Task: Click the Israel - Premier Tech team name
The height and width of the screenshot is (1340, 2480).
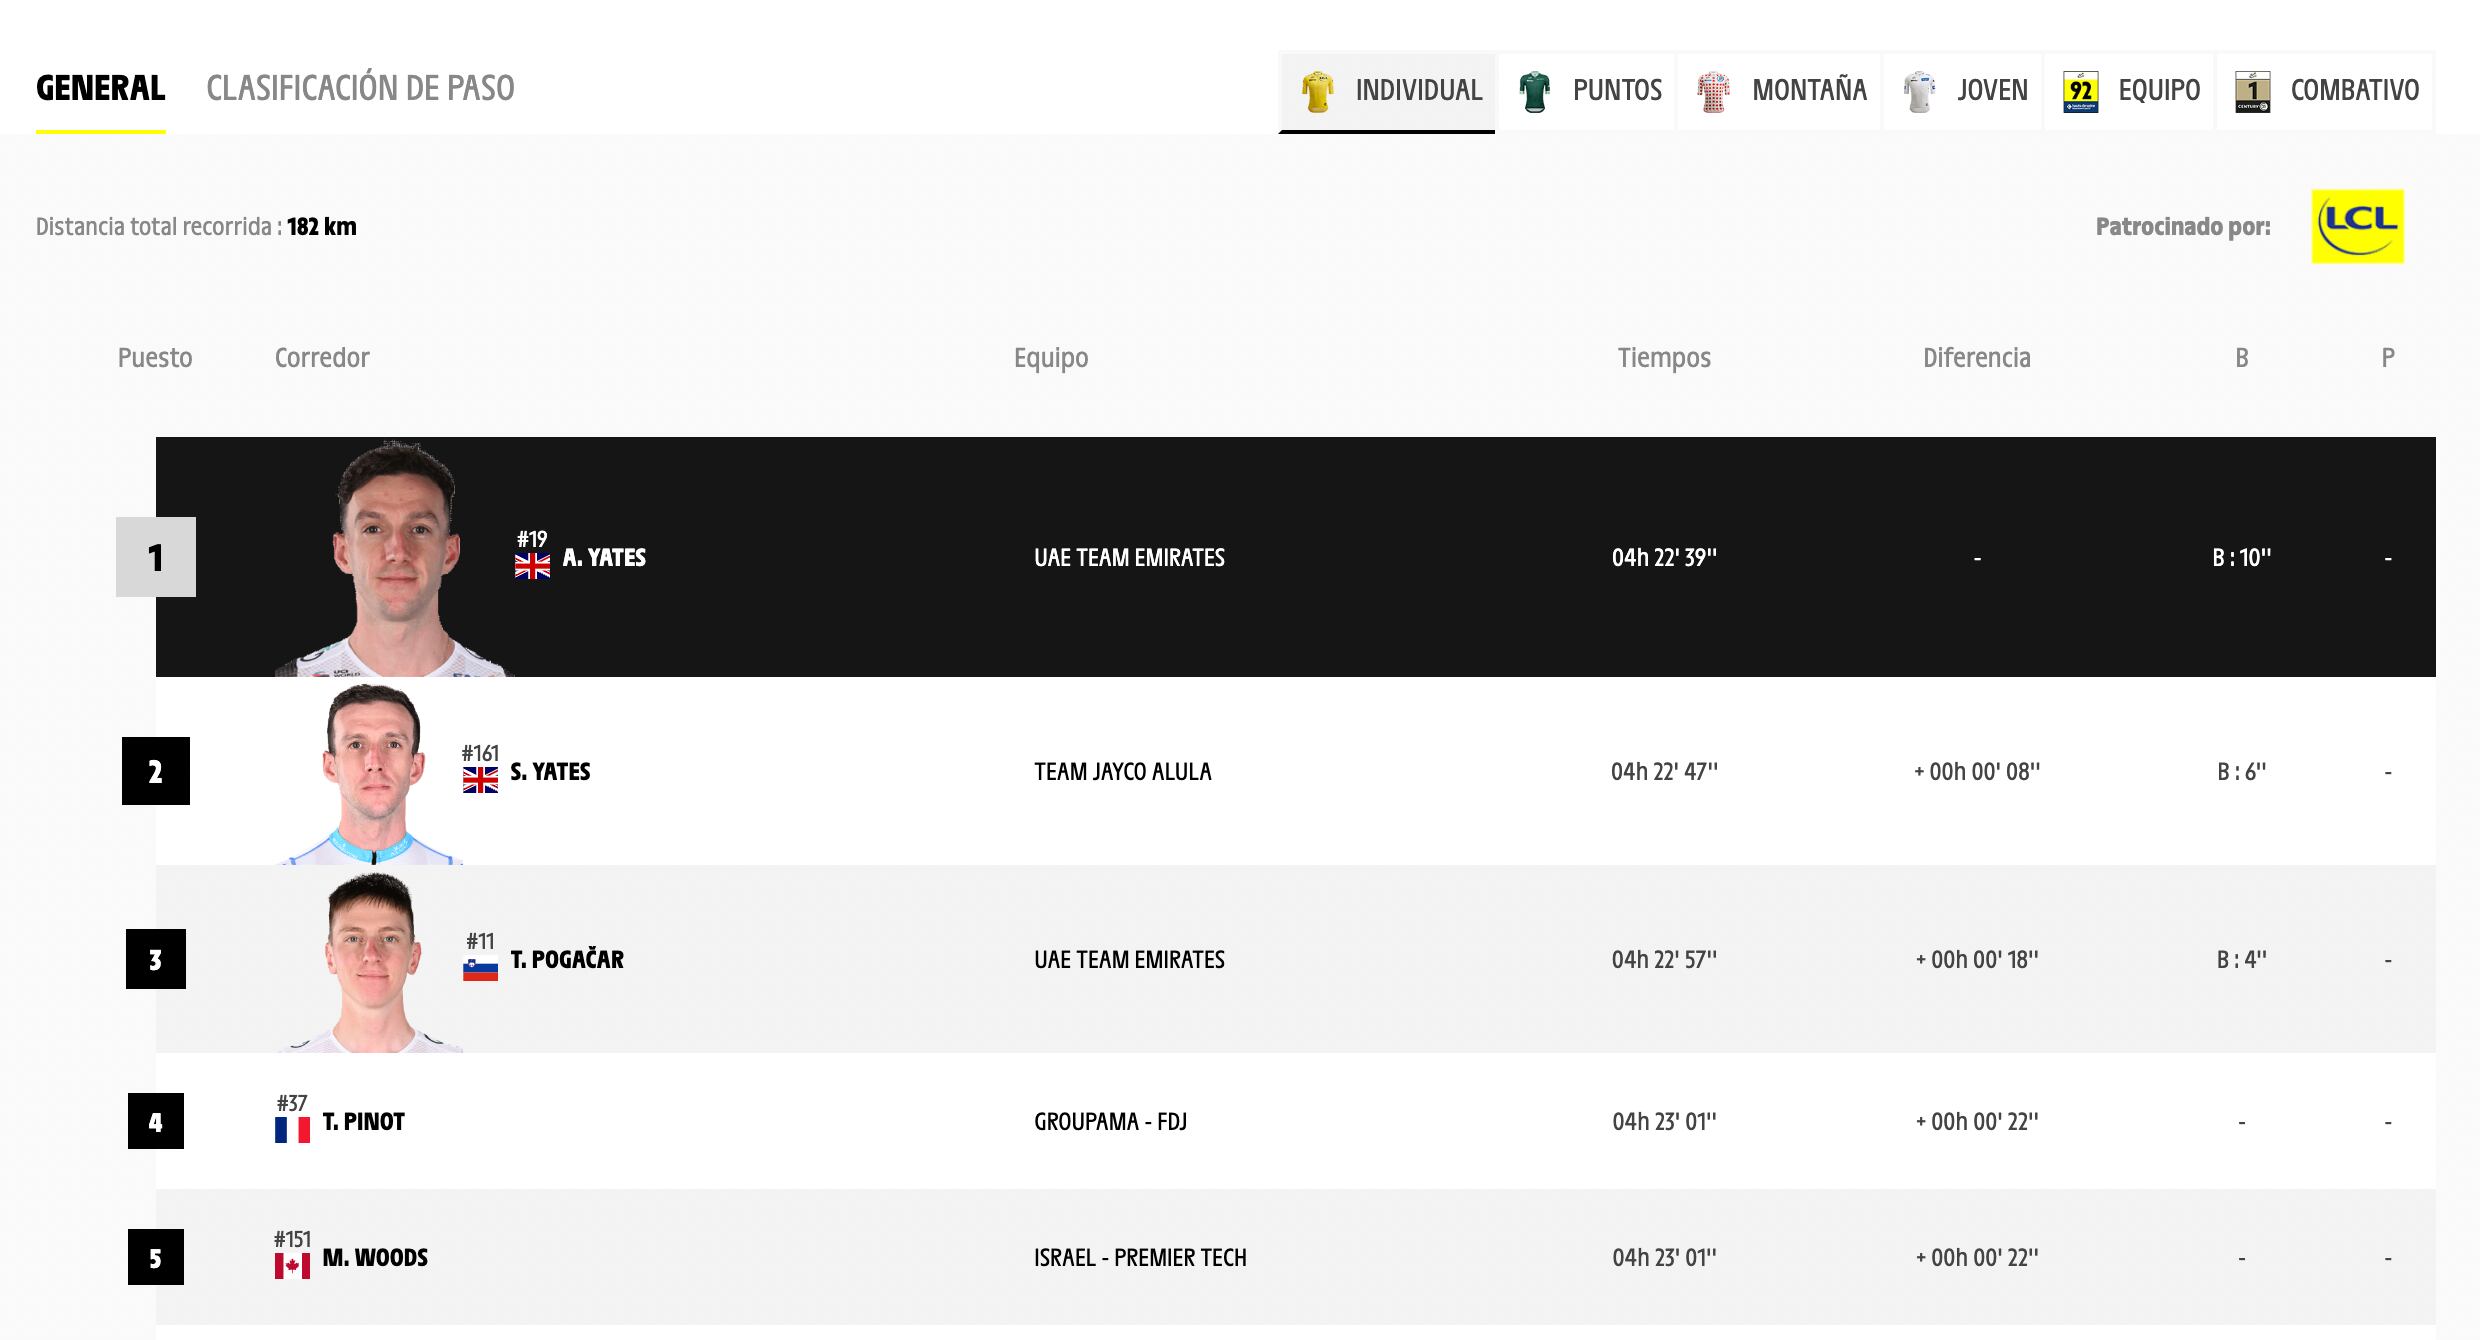Action: coord(1140,1258)
